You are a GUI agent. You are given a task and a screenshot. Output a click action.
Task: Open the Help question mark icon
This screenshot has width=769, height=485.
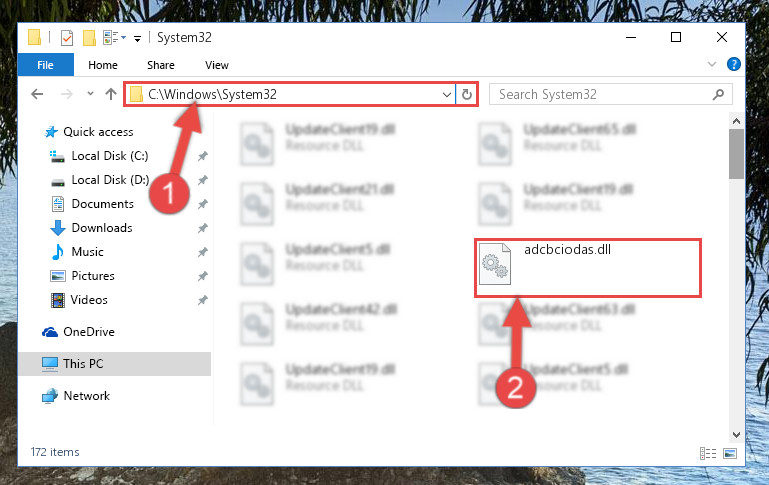pos(734,64)
